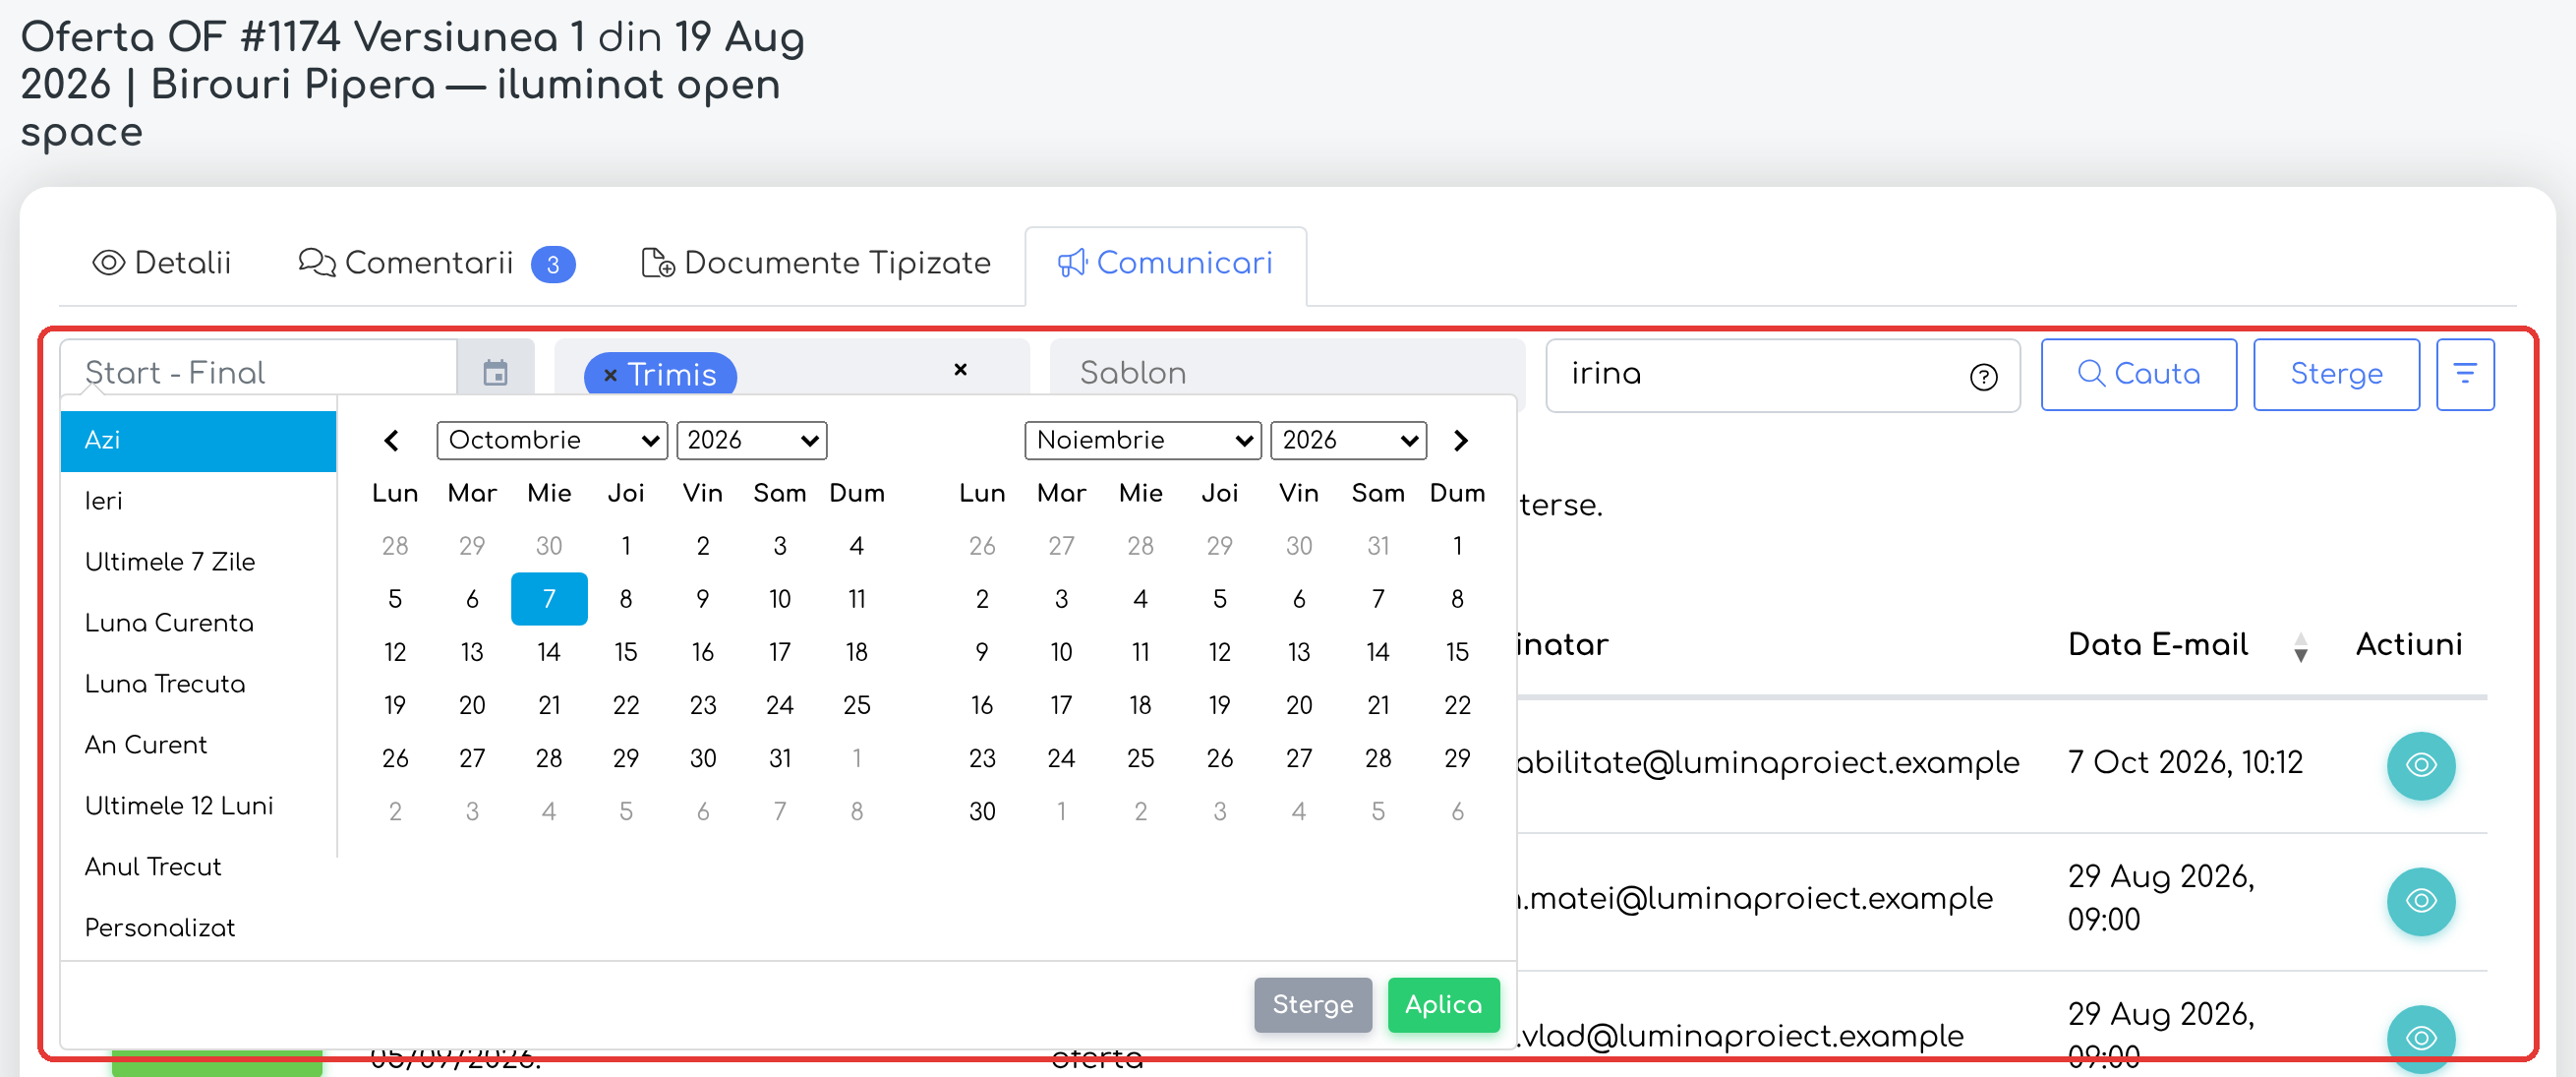This screenshot has height=1077, width=2576.
Task: Select November 18 in the calendar
Action: 1140,705
